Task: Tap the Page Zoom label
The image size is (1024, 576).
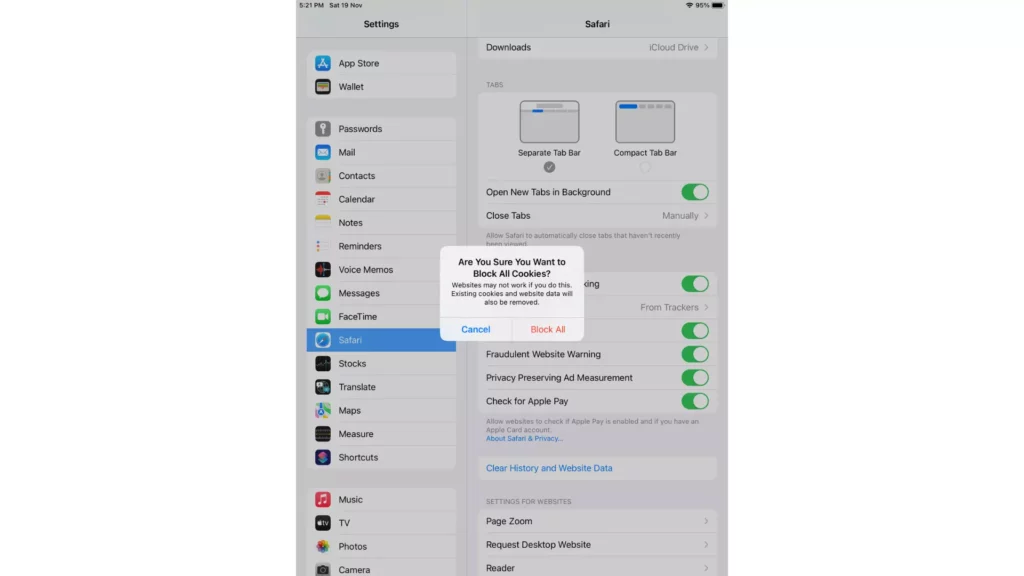Action: 509,521
